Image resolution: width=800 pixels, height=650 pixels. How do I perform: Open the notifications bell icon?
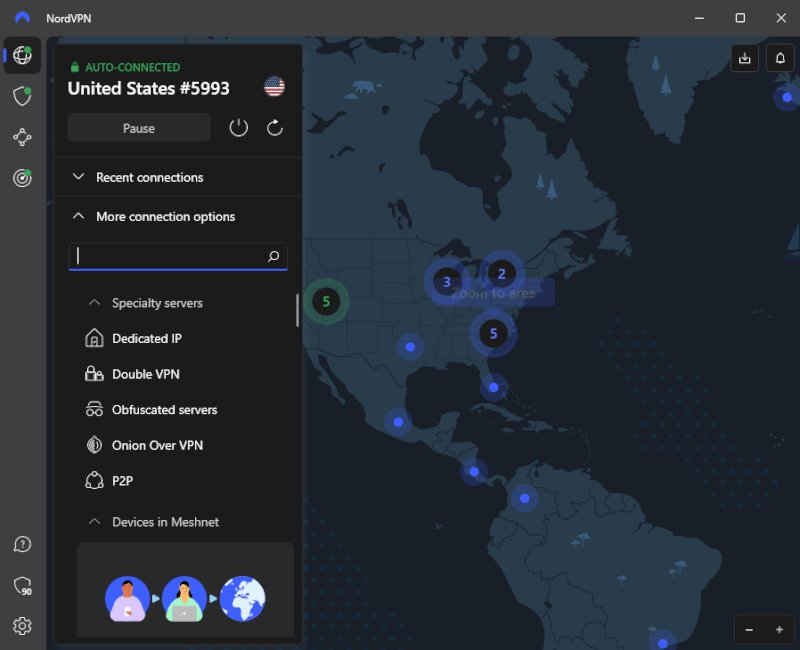(x=780, y=58)
